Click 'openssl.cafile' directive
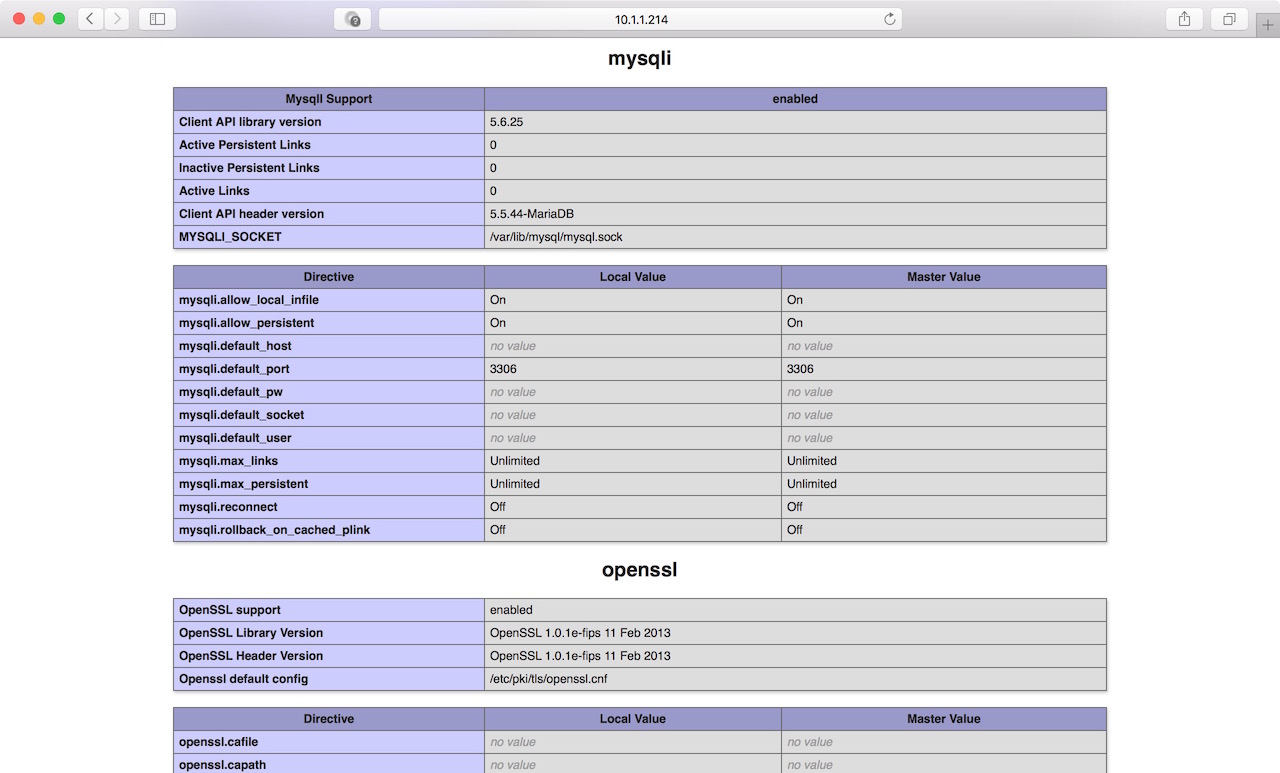The image size is (1280, 773). pos(218,742)
